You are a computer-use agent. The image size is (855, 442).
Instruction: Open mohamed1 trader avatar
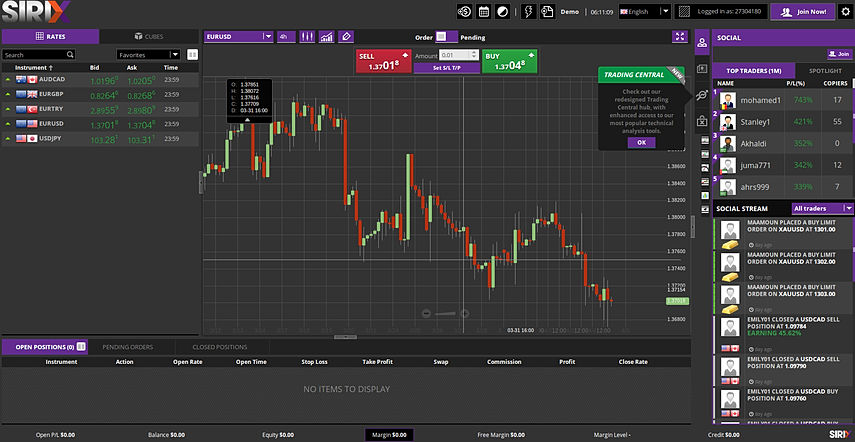pyautogui.click(x=727, y=100)
